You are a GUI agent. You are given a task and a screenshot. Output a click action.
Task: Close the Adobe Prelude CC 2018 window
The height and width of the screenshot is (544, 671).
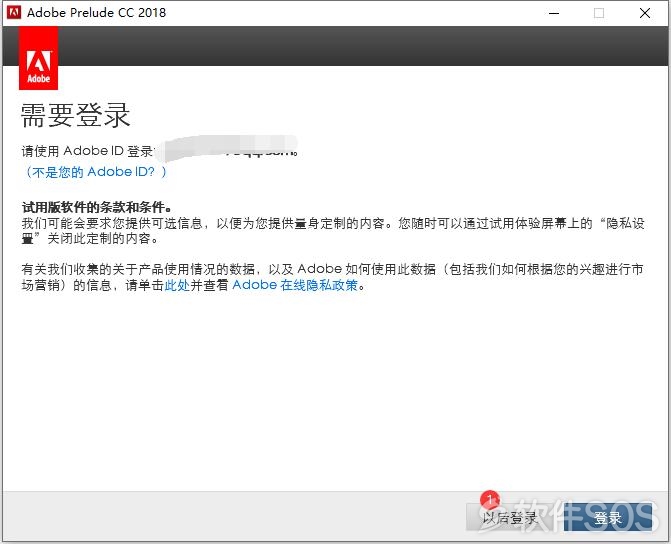tap(644, 13)
